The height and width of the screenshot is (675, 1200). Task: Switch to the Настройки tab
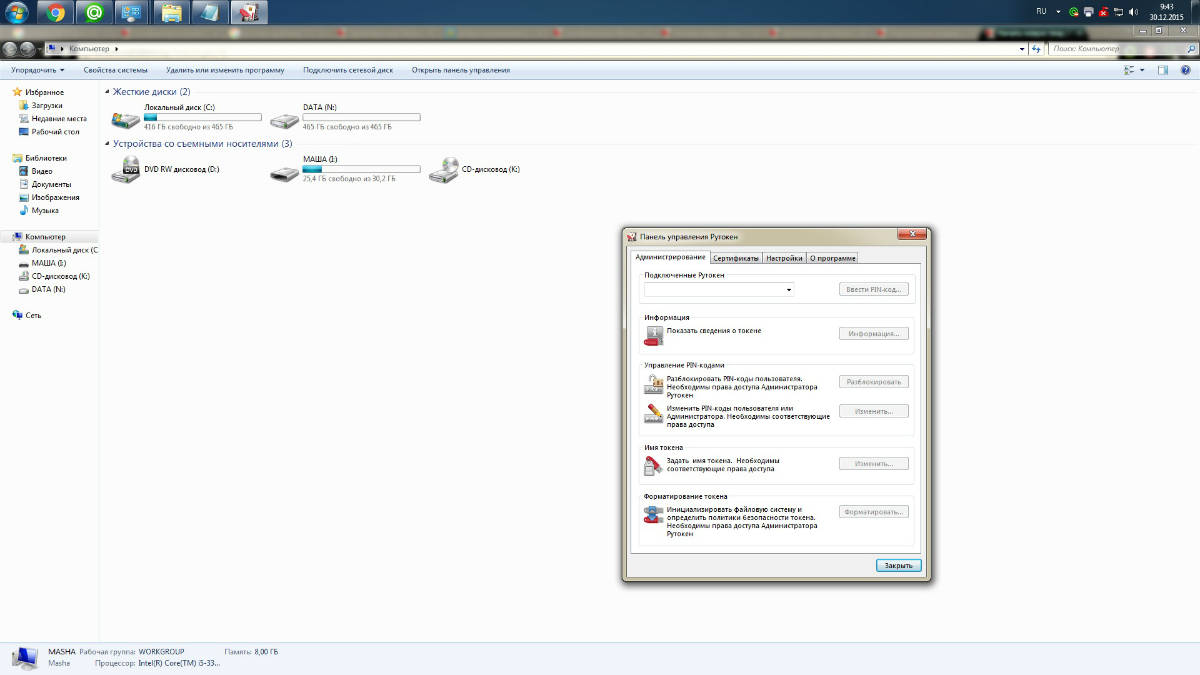pyautogui.click(x=784, y=258)
